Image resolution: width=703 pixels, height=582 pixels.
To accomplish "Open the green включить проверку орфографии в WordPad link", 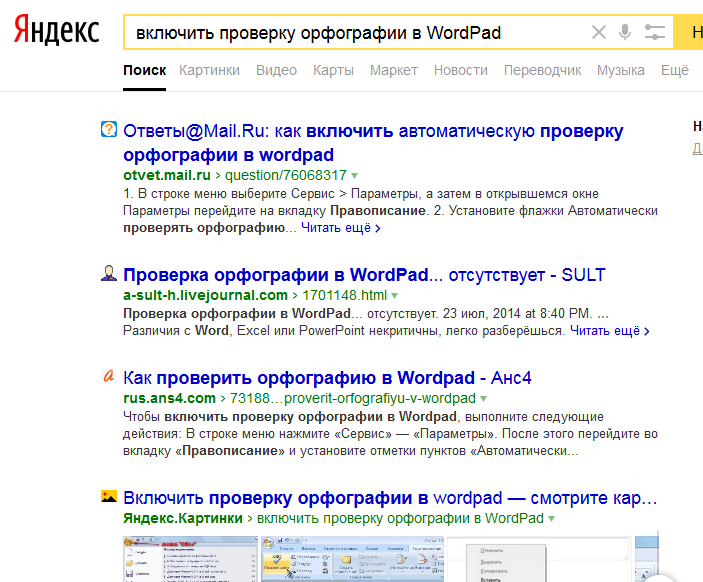I will click(x=400, y=518).
